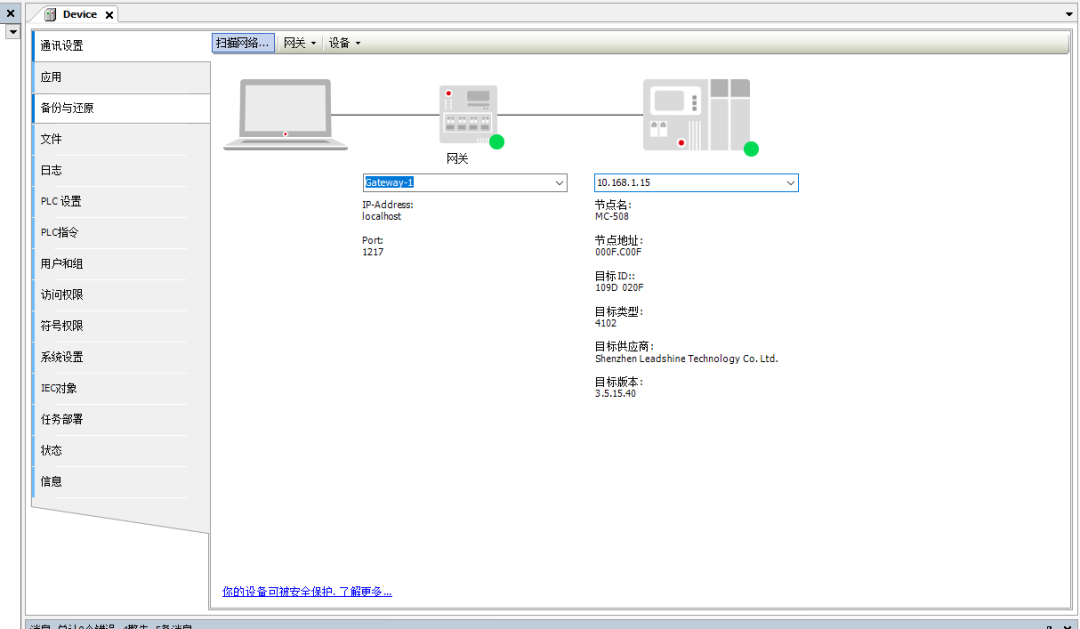This screenshot has height=629, width=1080.
Task: Click the Scan Network (扫描网络) button
Action: (x=243, y=43)
